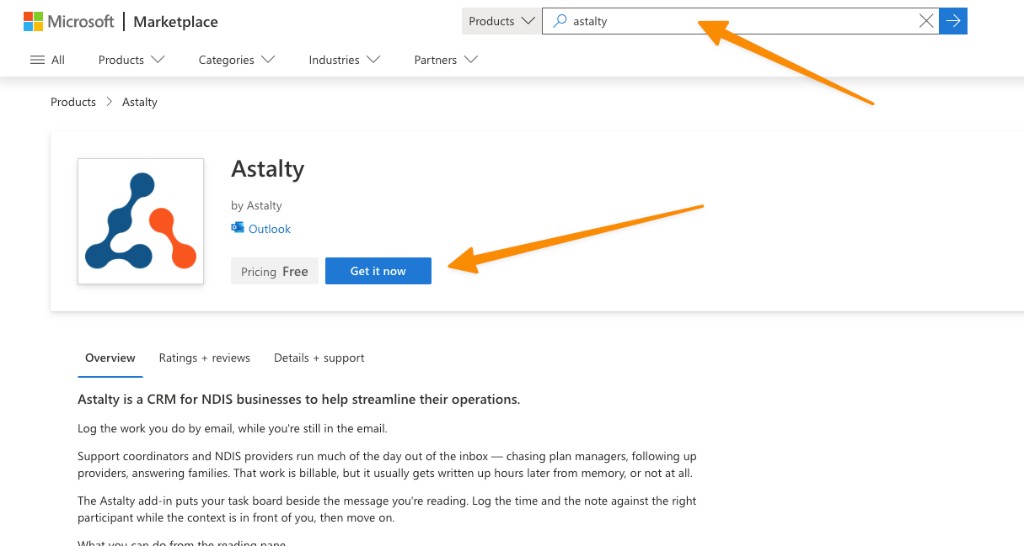The width and height of the screenshot is (1024, 546).
Task: Click the Astalty breadcrumb entry
Action: pos(140,102)
